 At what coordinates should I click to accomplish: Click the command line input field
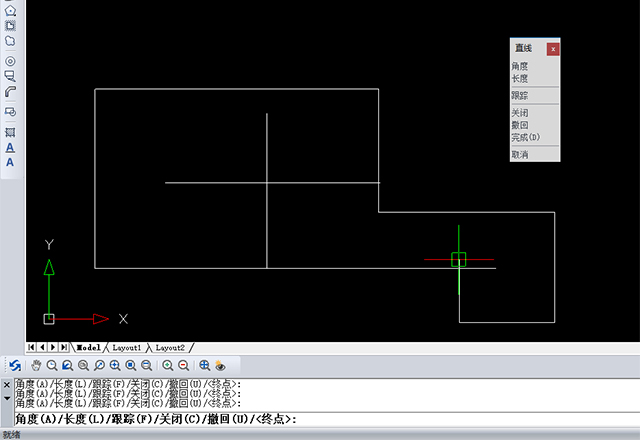(327, 419)
